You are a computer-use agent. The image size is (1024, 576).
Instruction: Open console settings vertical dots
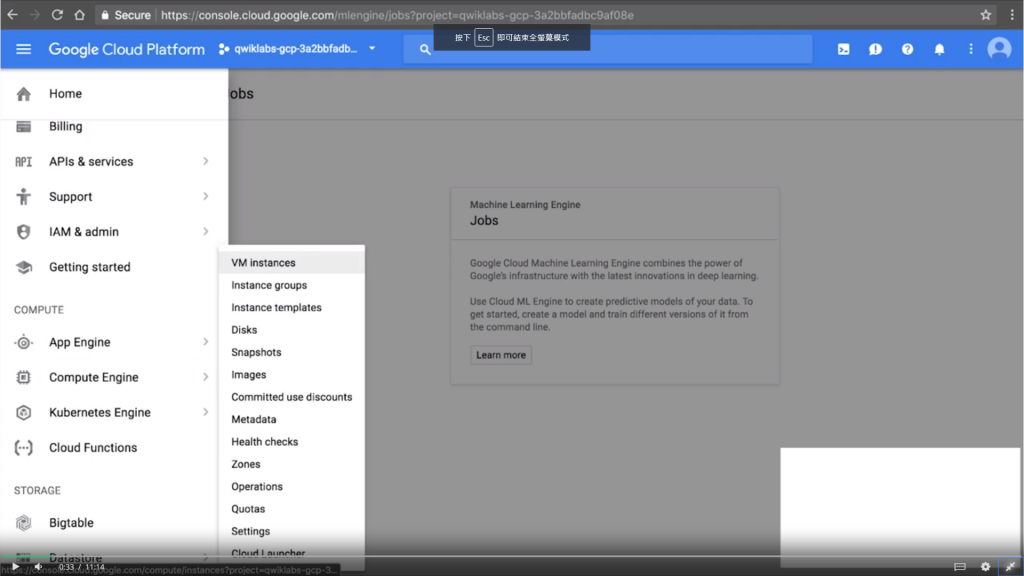click(970, 49)
